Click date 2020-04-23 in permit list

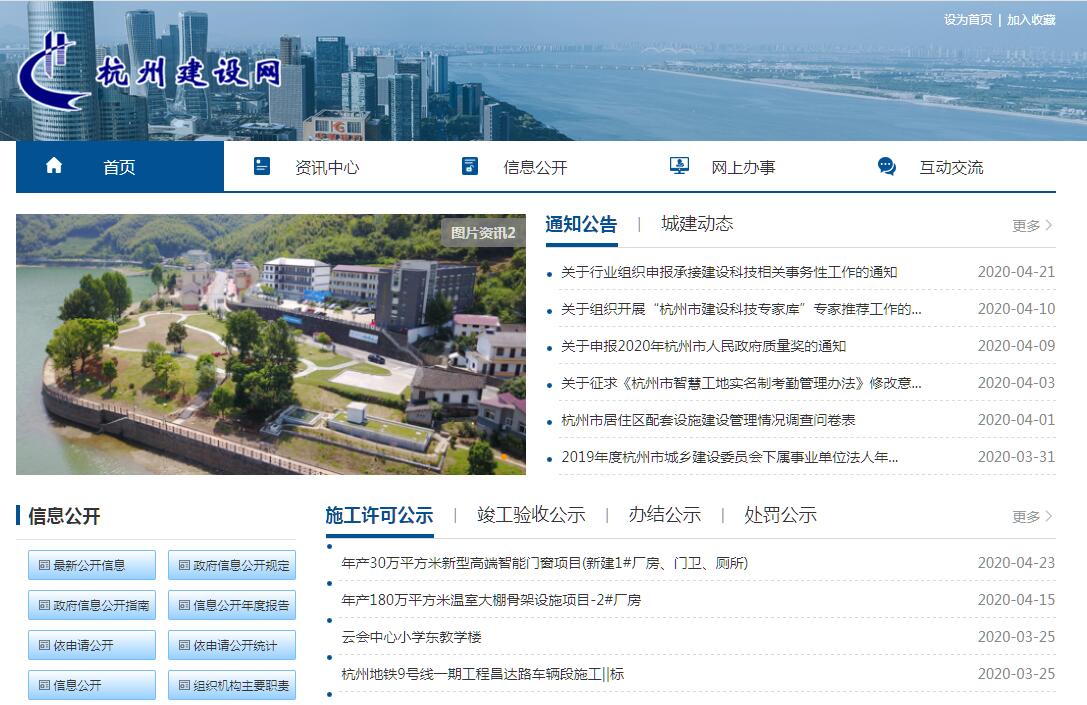(1016, 563)
